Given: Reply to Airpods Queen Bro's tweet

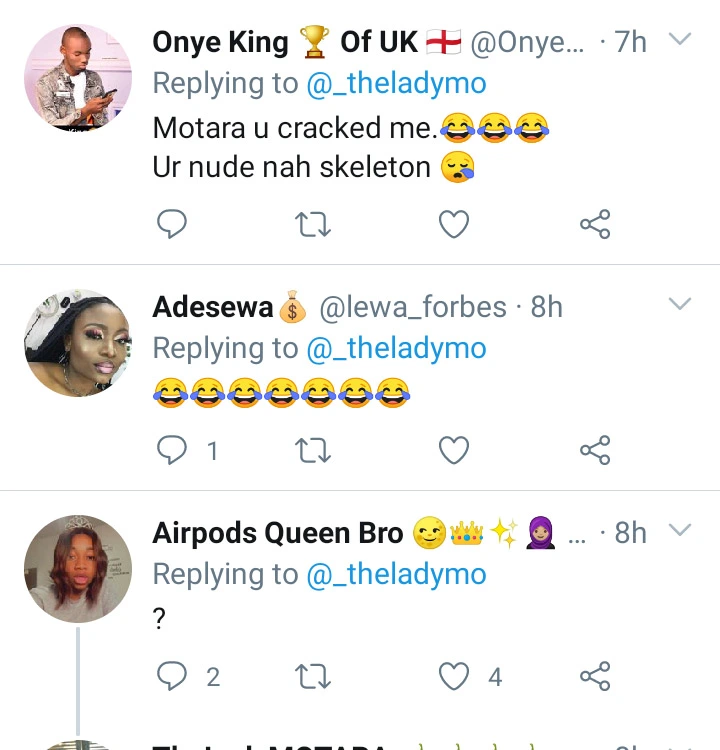Looking at the screenshot, I should (173, 677).
